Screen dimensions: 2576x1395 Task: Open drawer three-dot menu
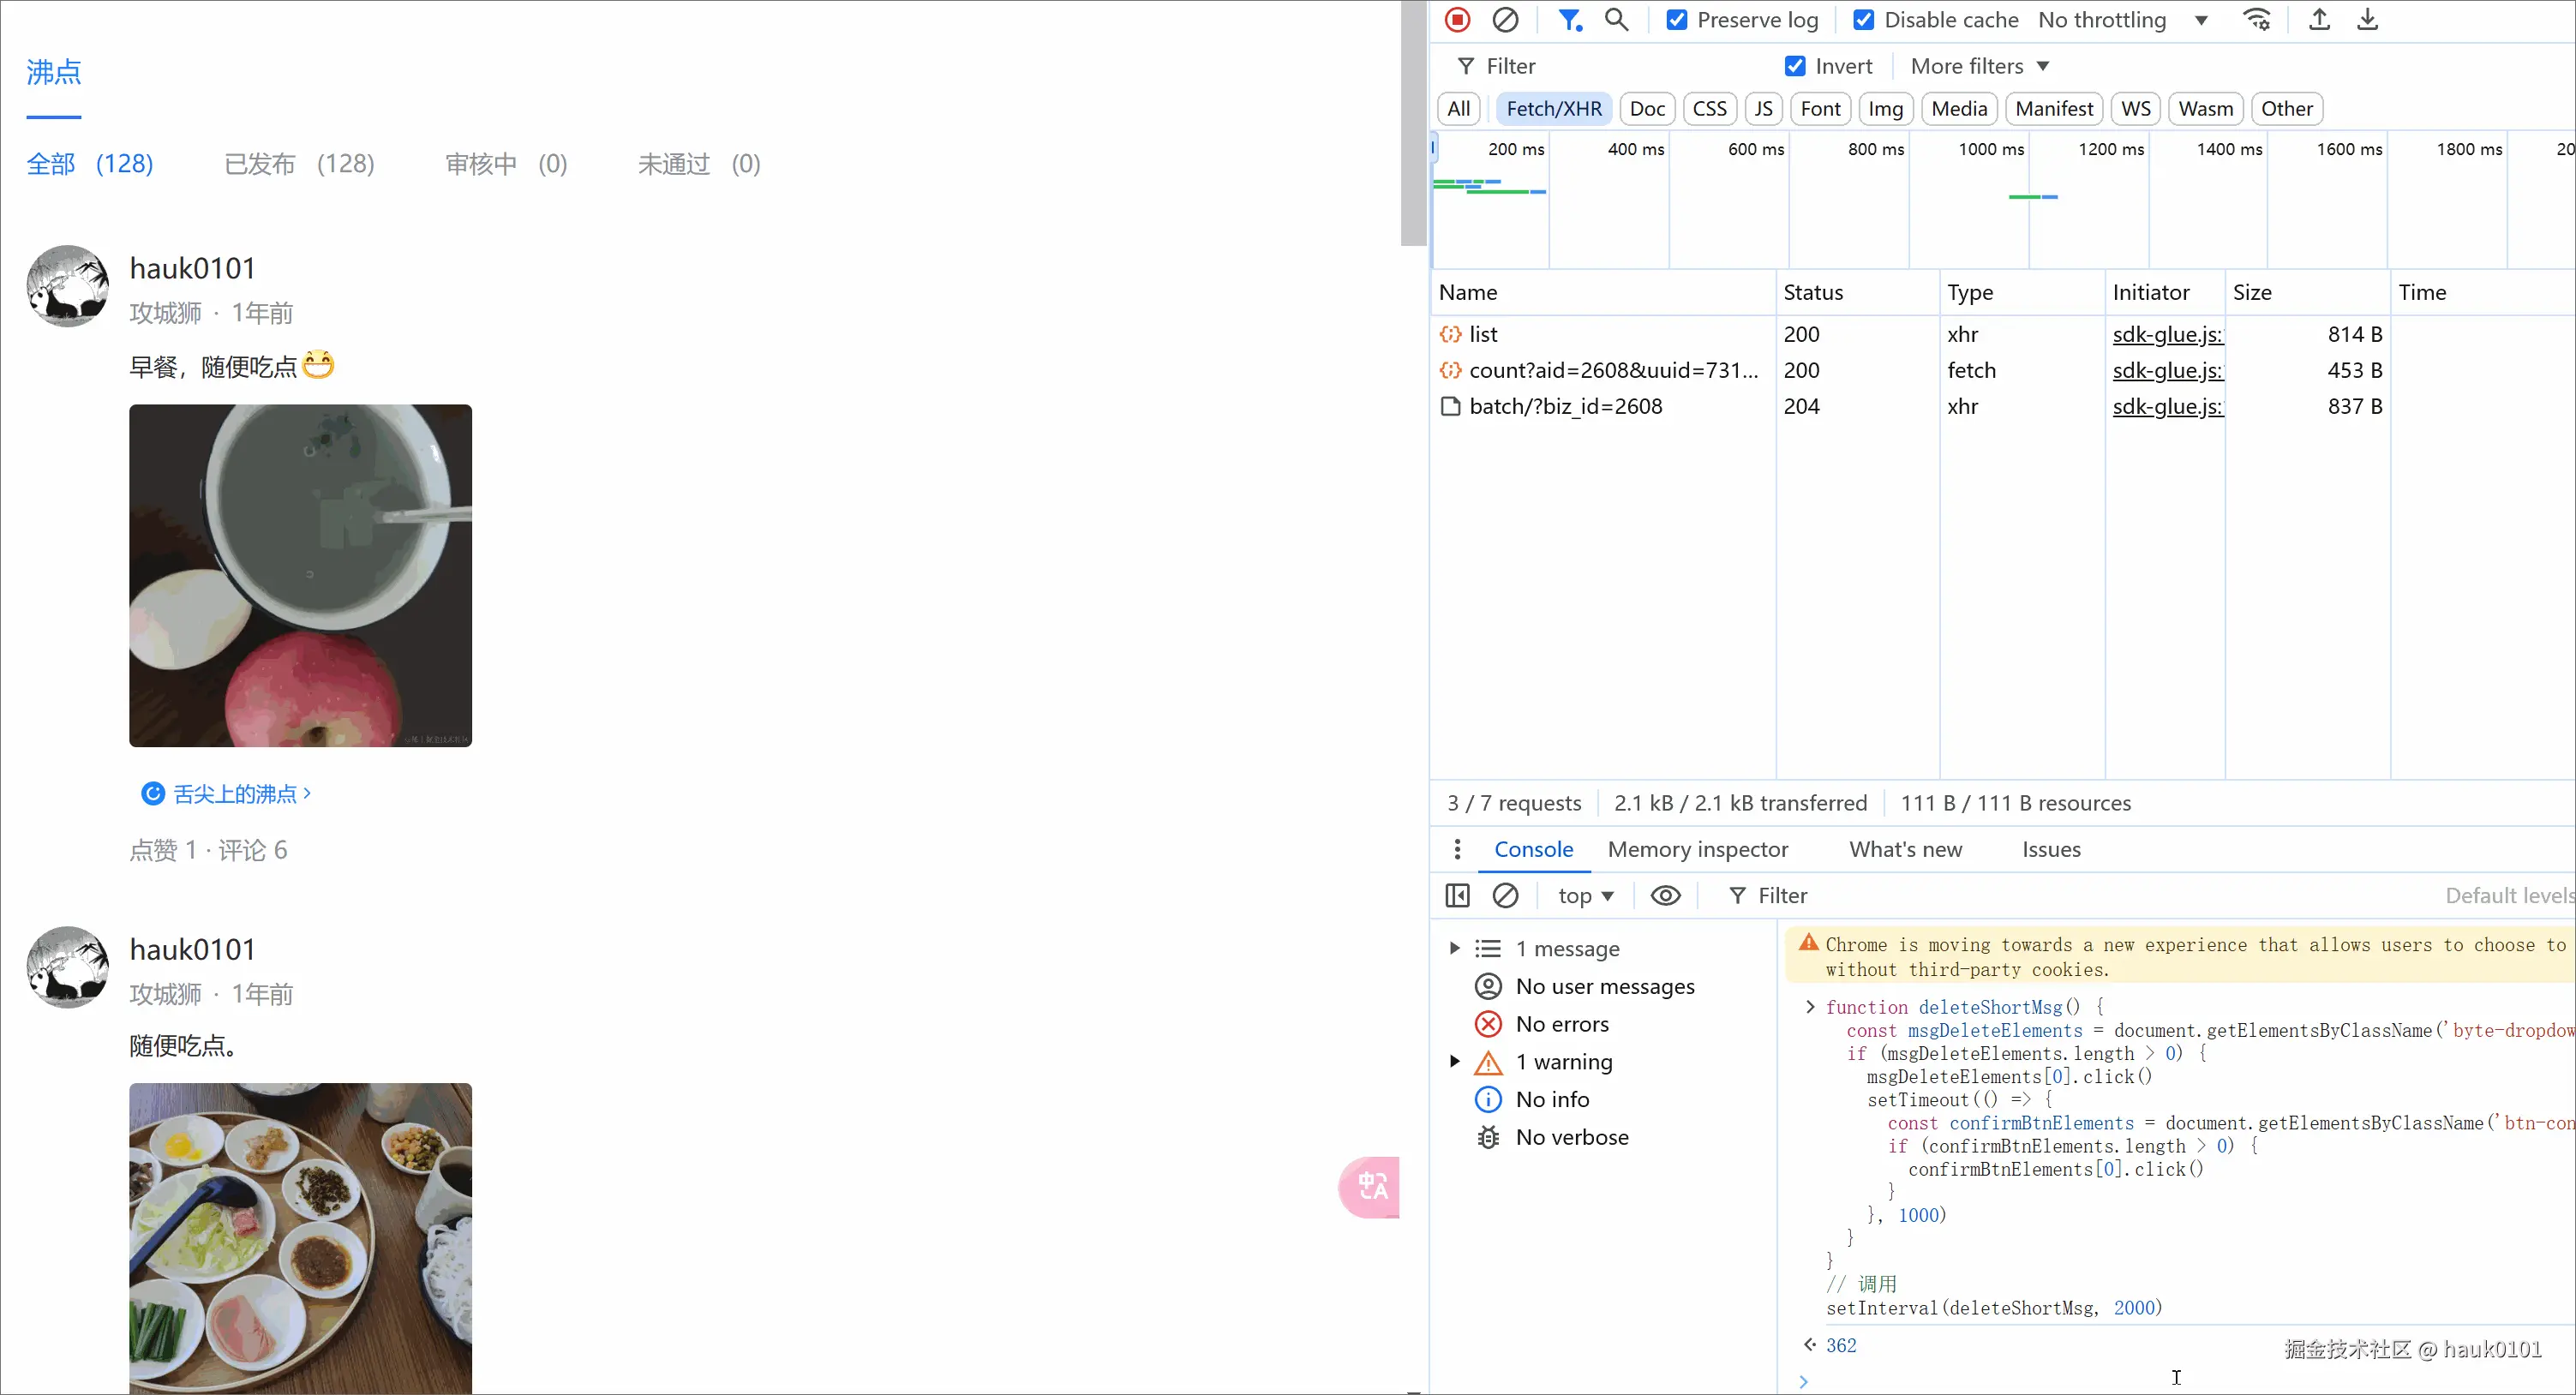point(1457,849)
